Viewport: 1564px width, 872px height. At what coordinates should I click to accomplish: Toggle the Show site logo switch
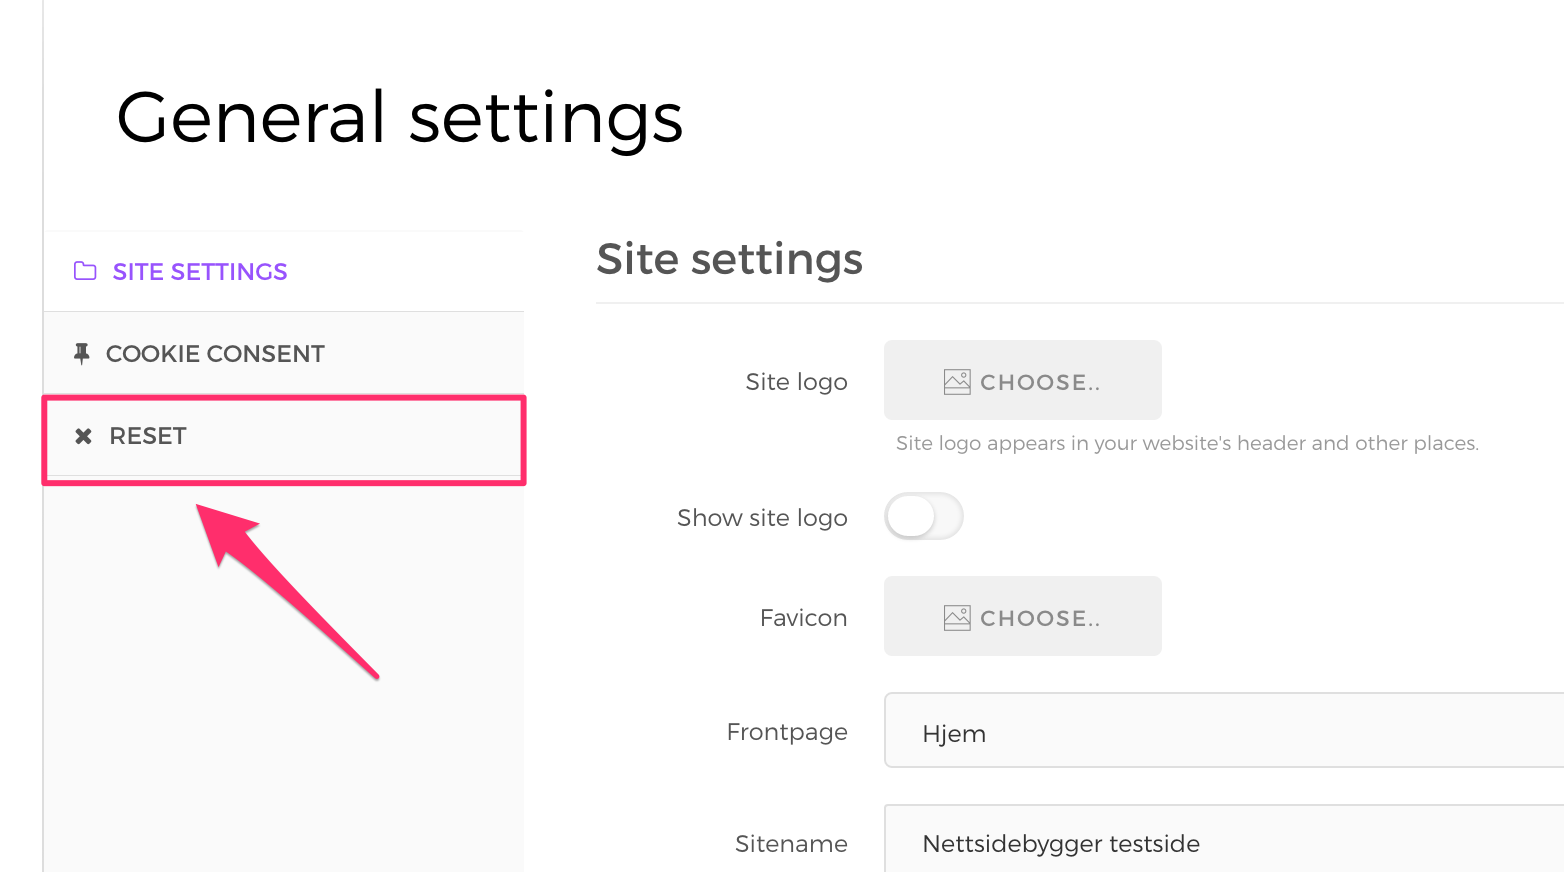tap(923, 517)
